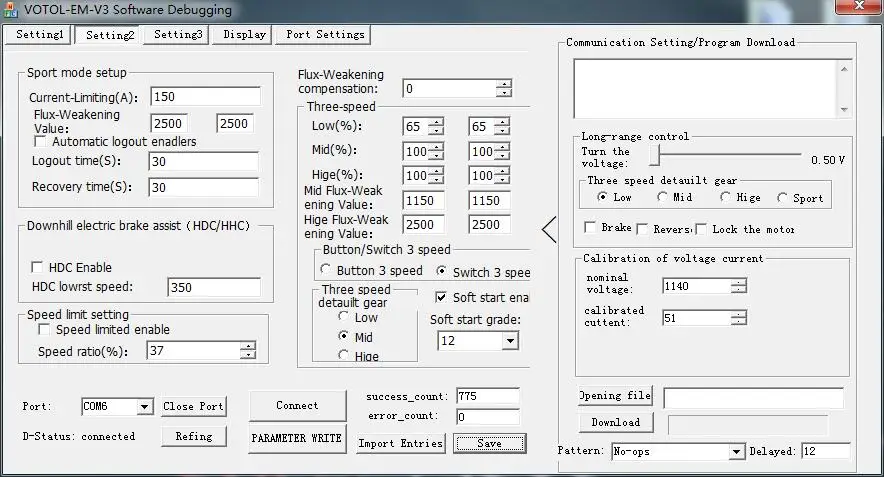Expand the Soft start grade dropdown
The image size is (884, 477).
pos(509,341)
